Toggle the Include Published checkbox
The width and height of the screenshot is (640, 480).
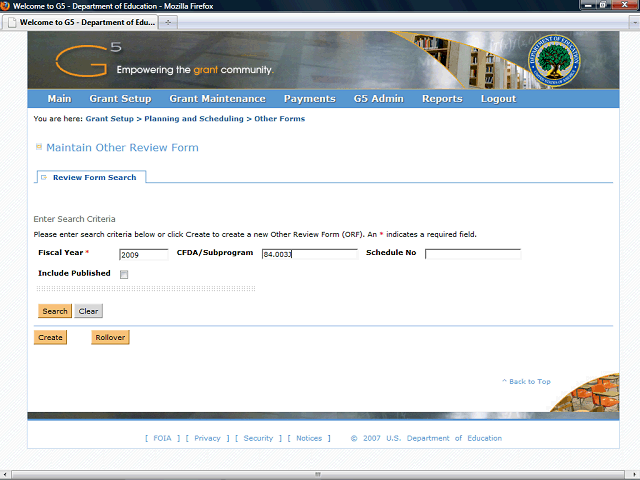point(124,274)
